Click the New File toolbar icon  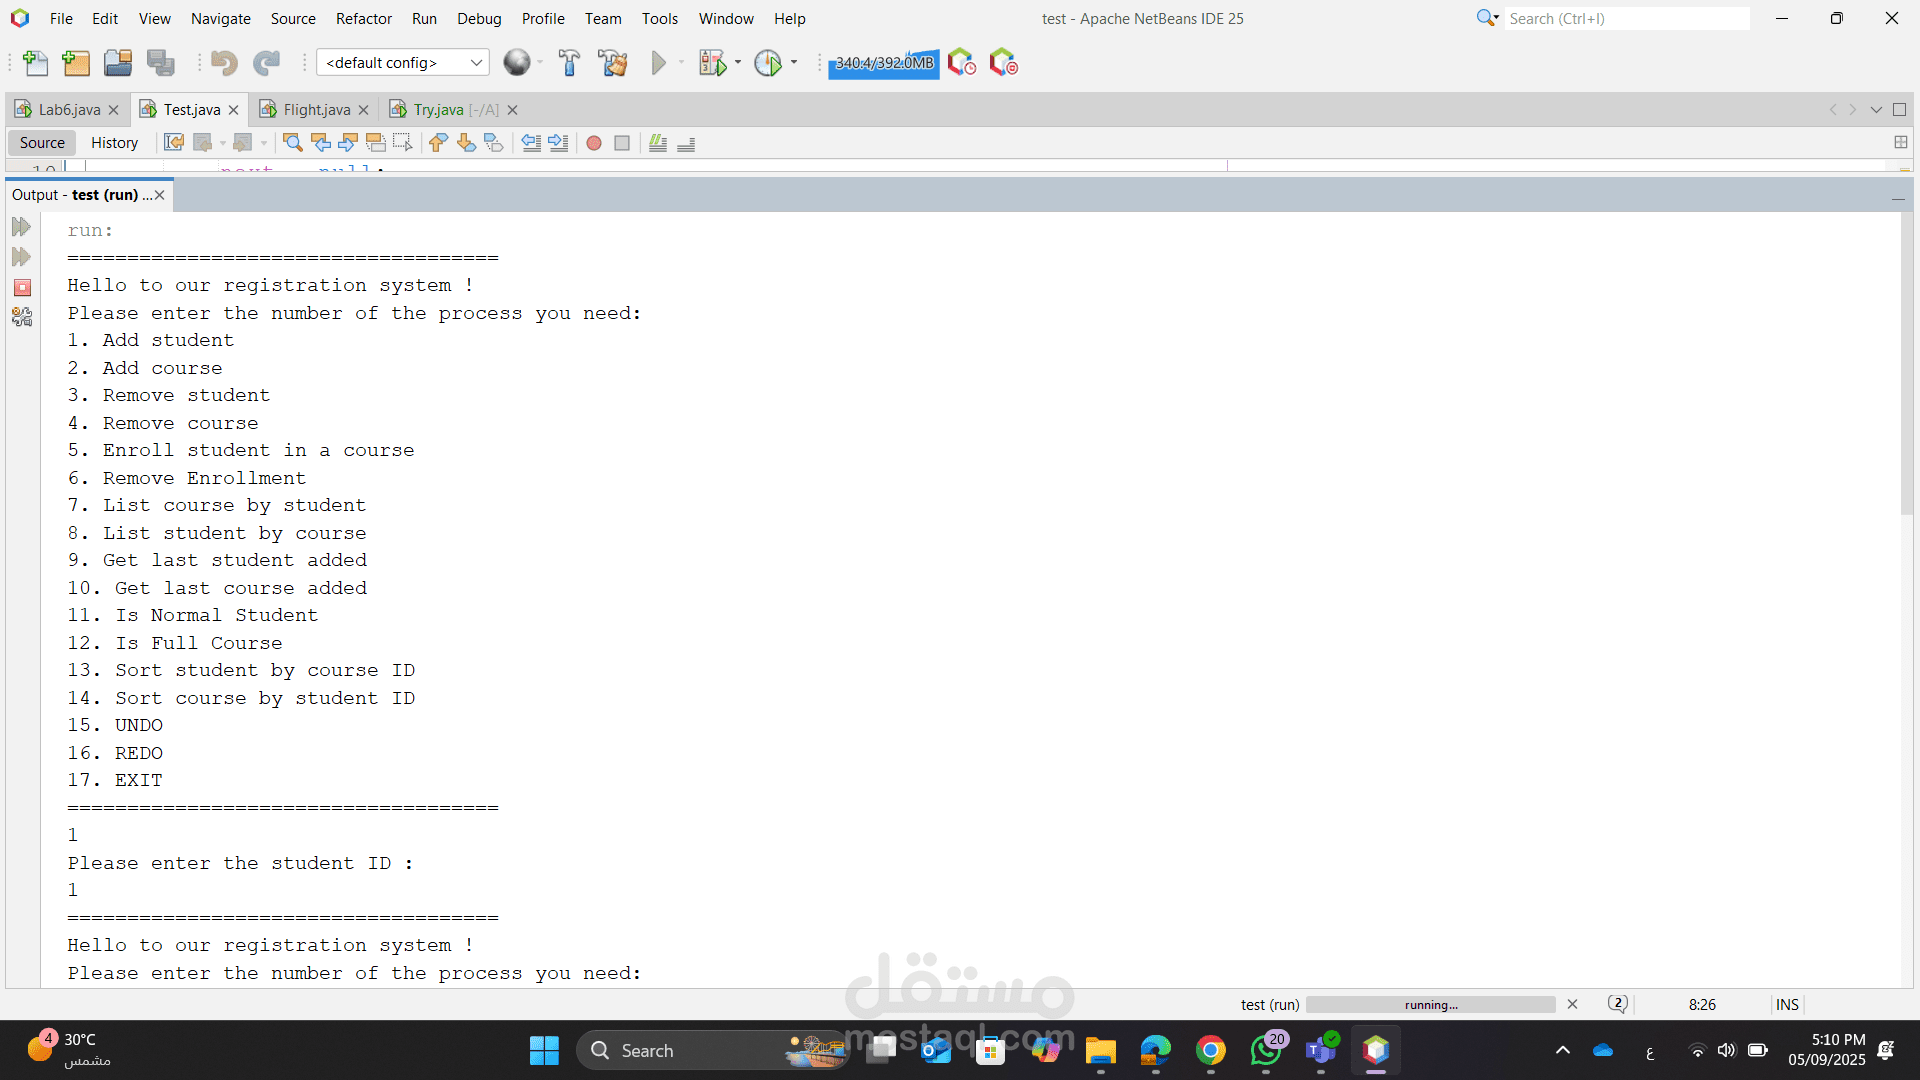pos(35,63)
